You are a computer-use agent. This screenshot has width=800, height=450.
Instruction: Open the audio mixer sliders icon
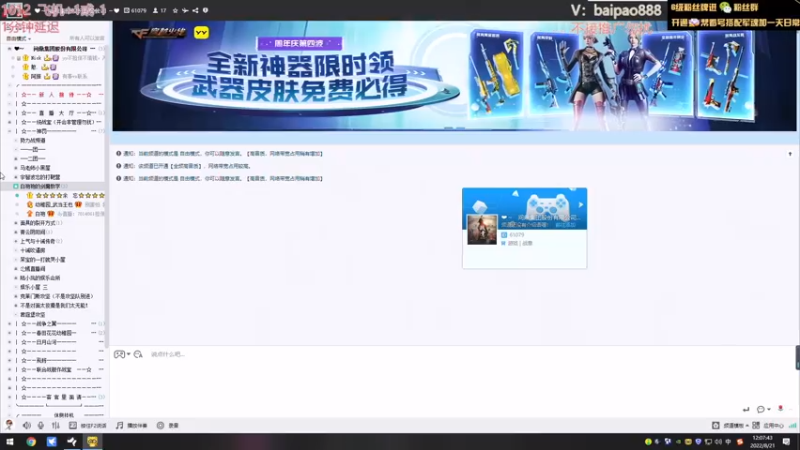(56, 425)
